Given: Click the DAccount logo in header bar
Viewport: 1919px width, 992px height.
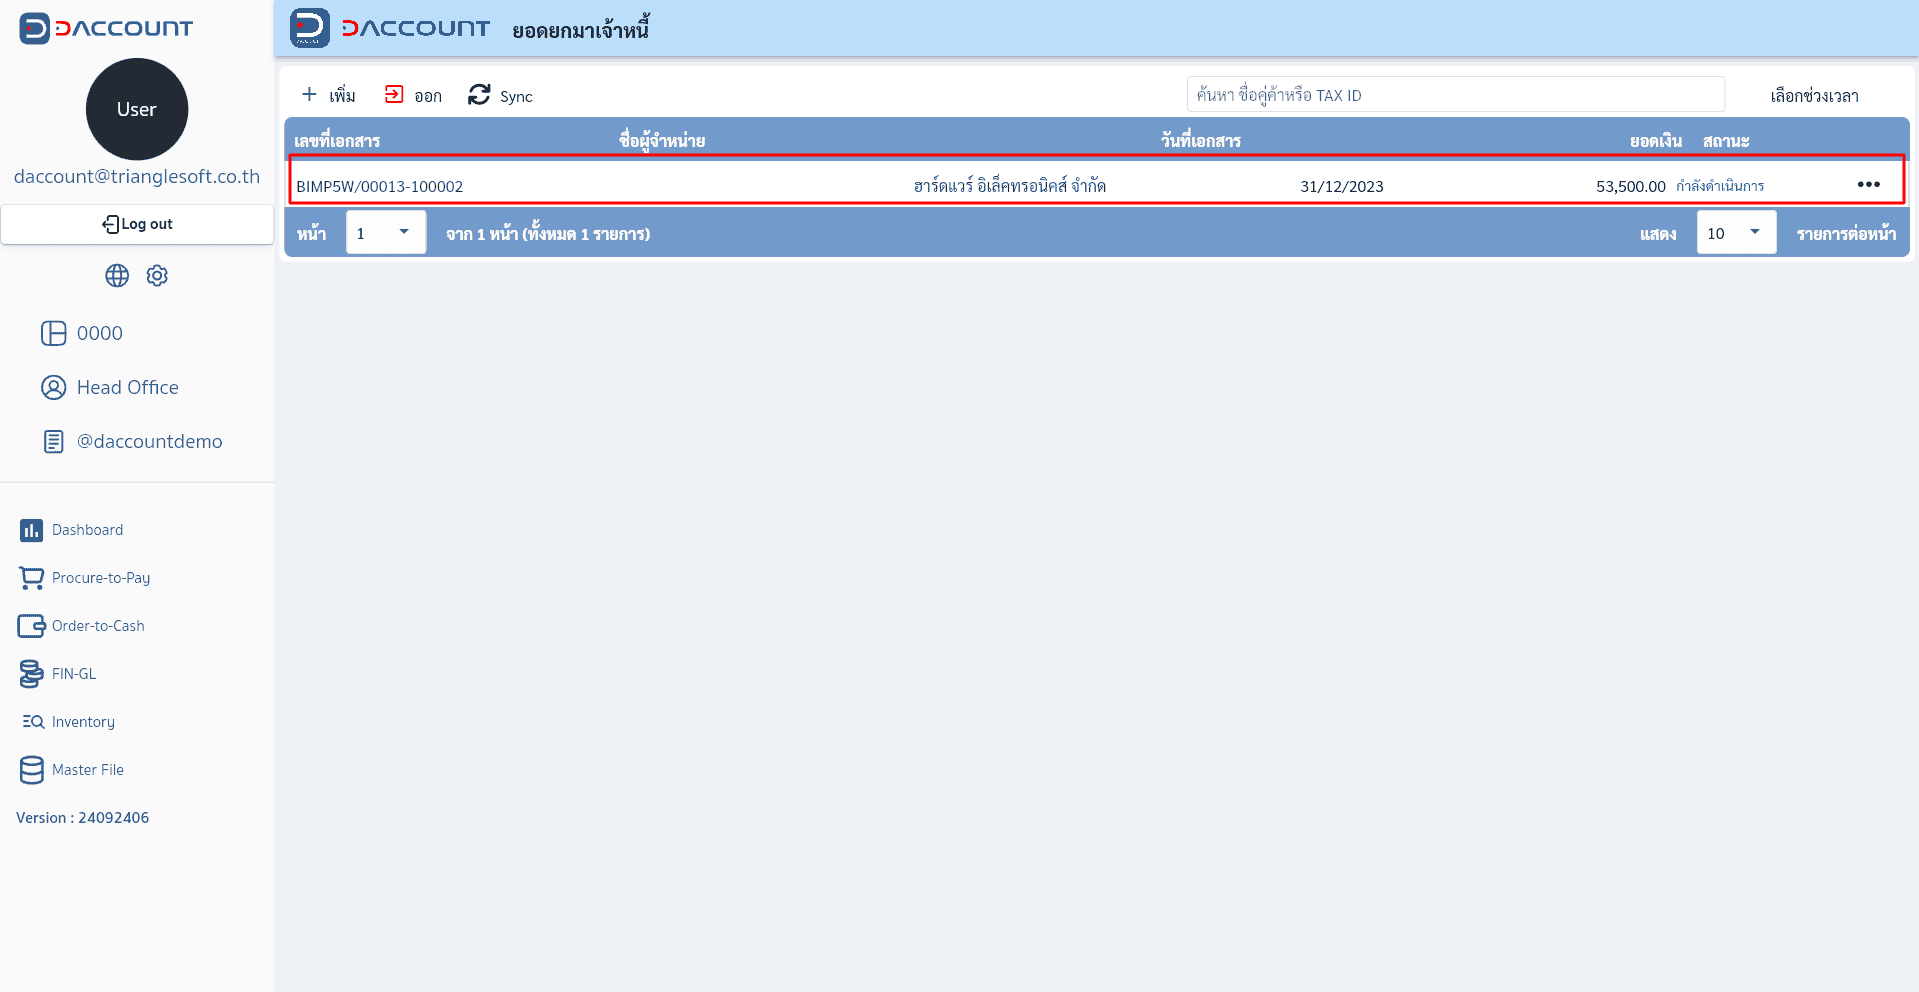Looking at the screenshot, I should click(x=390, y=28).
